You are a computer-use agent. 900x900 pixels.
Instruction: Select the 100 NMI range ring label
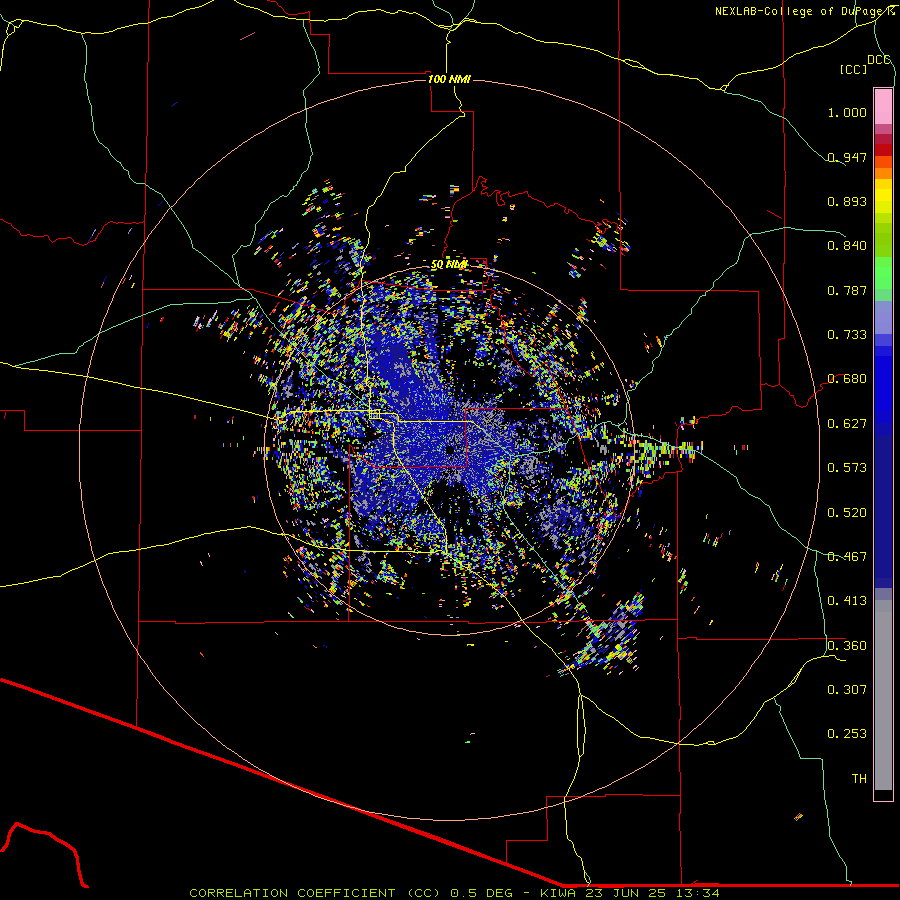[449, 79]
